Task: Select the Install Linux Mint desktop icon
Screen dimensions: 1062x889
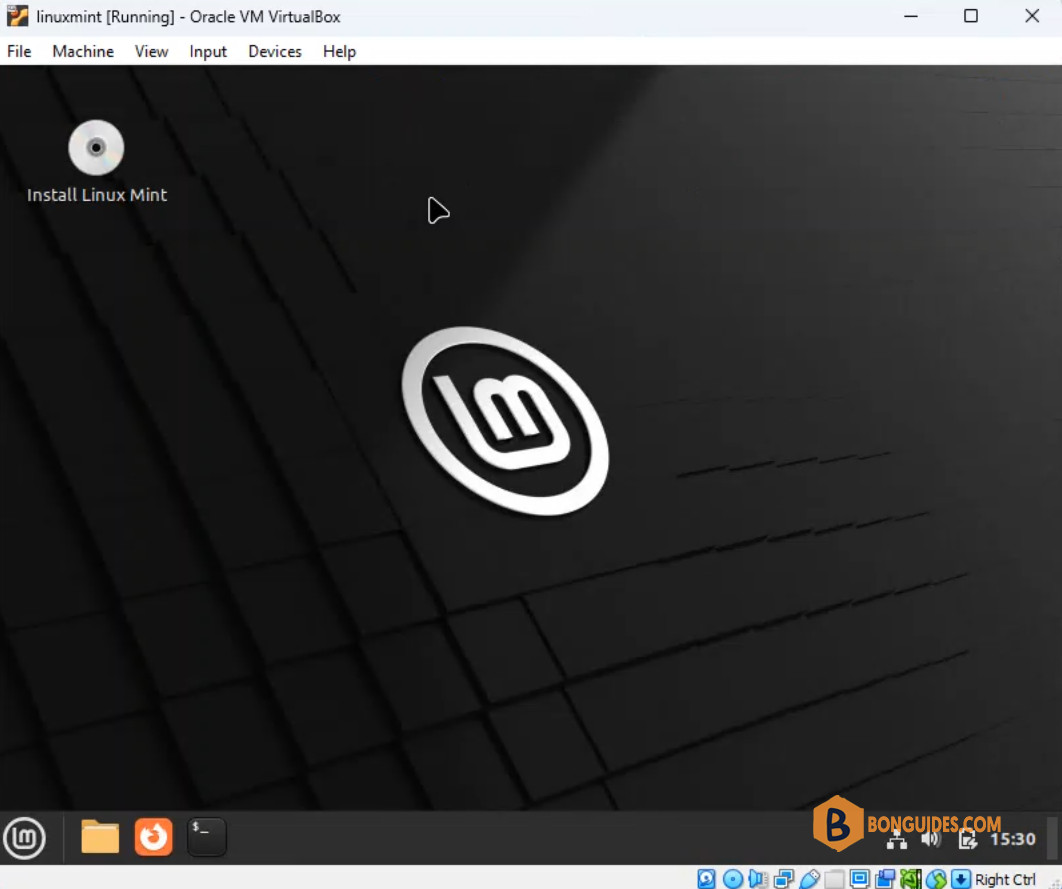Action: (96, 147)
